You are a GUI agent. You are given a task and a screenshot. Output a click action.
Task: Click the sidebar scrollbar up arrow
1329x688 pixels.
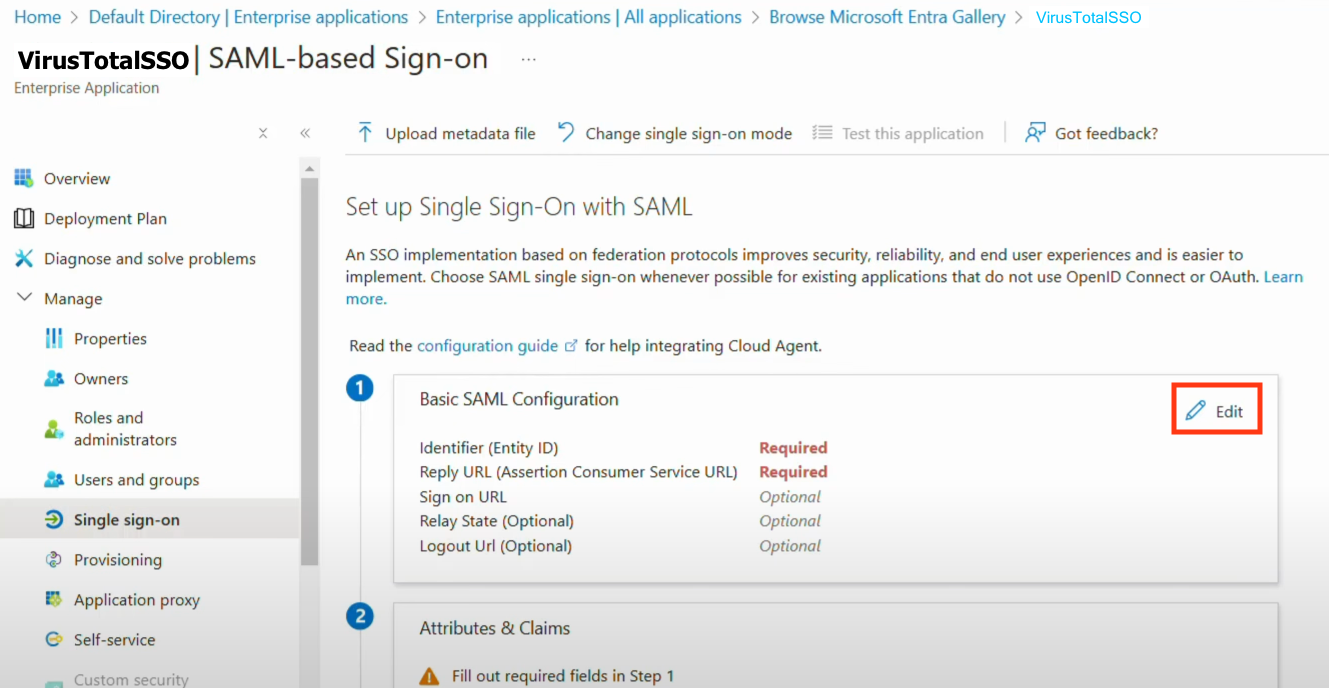point(310,168)
